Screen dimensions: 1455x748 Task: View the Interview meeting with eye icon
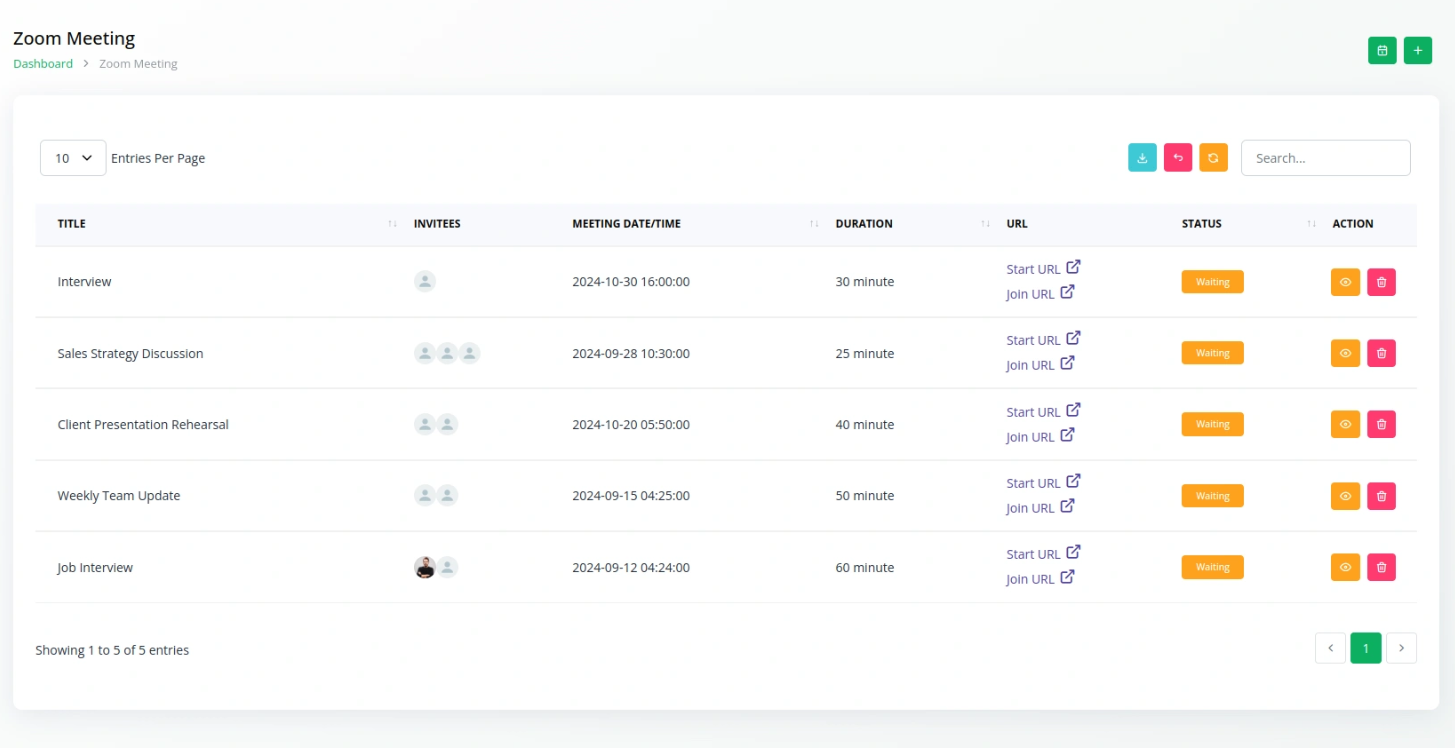pos(1345,282)
